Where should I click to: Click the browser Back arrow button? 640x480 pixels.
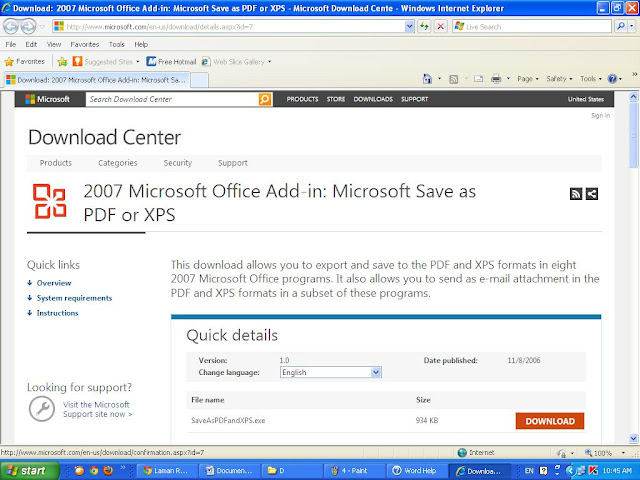[x=11, y=27]
